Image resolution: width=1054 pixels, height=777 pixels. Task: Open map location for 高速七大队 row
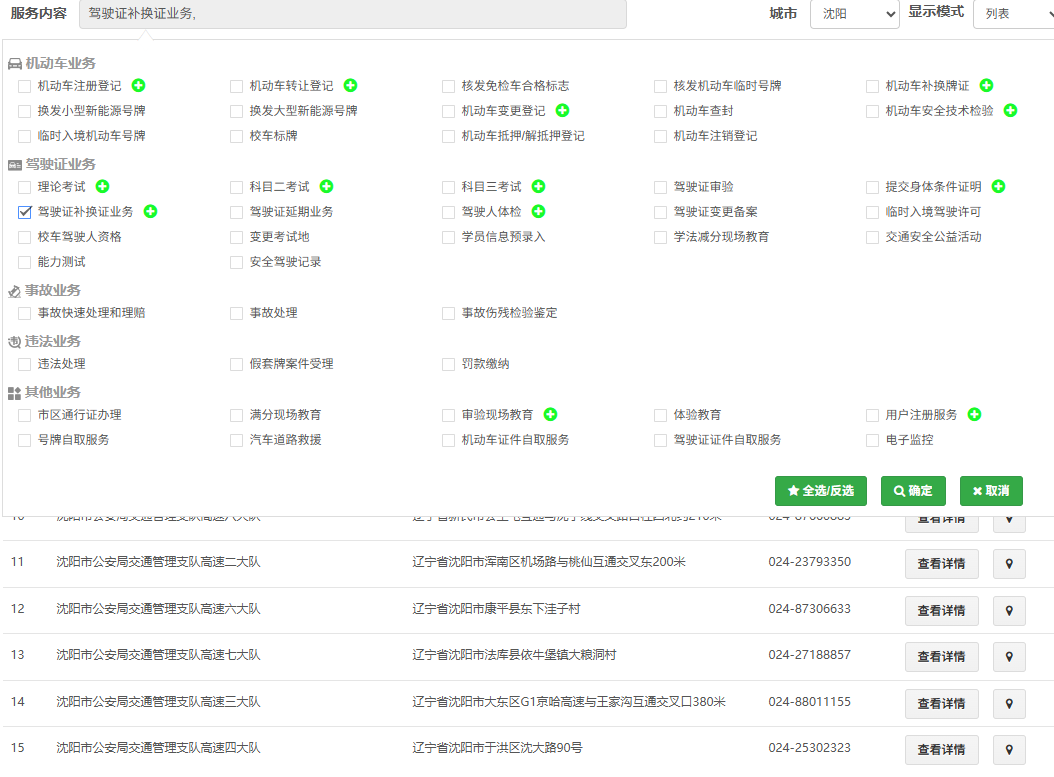(x=1009, y=657)
